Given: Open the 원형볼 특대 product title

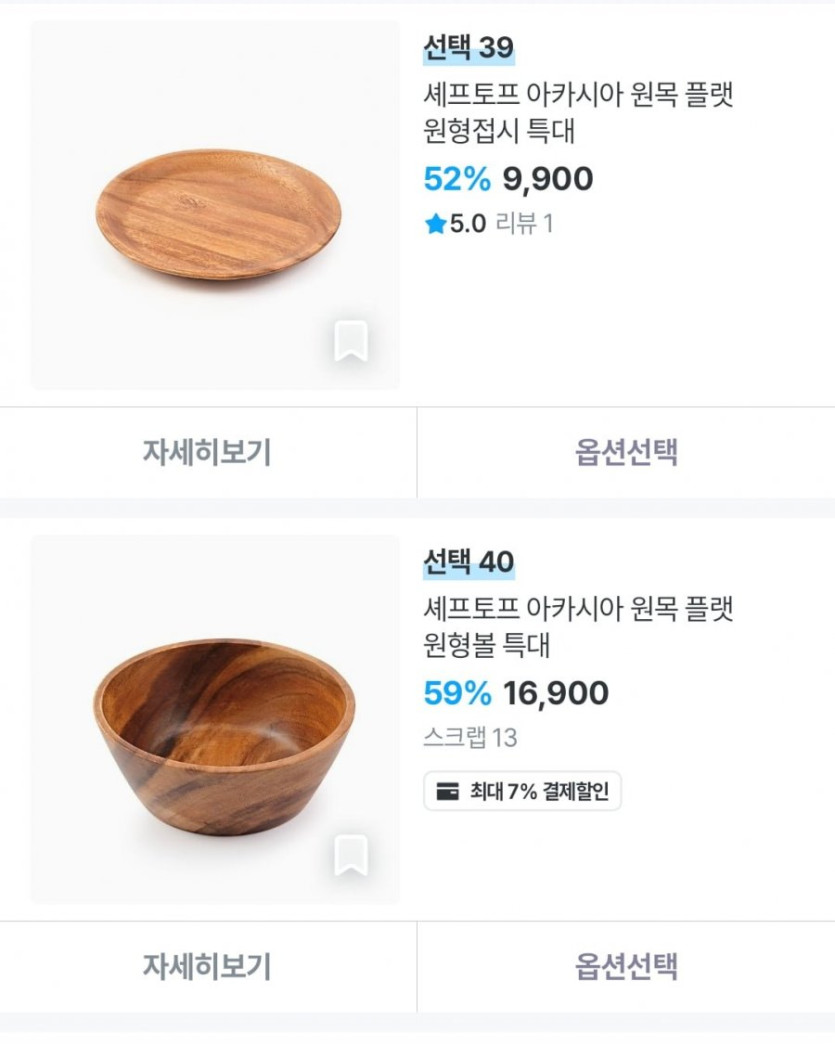Looking at the screenshot, I should tap(579, 627).
